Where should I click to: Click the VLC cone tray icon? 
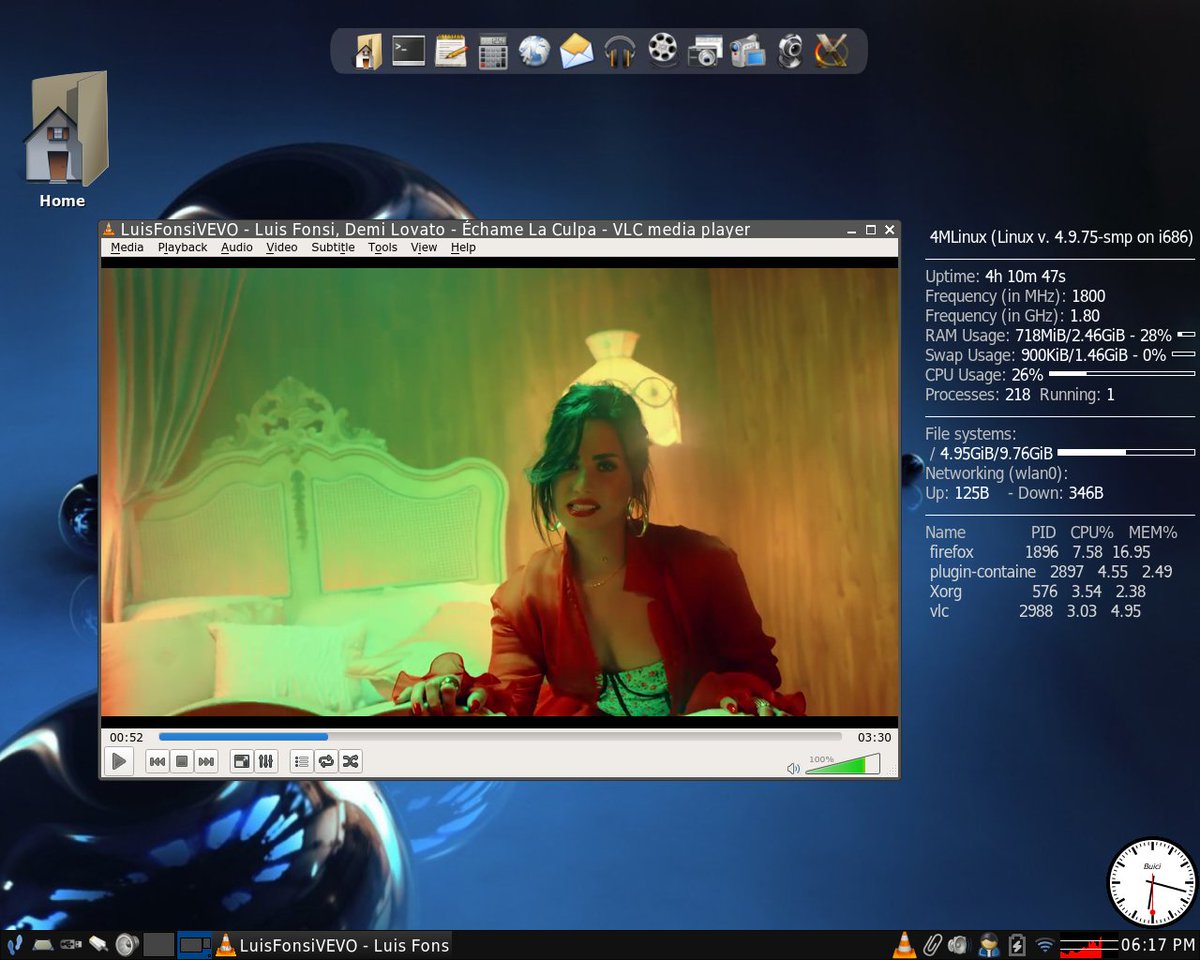click(904, 944)
